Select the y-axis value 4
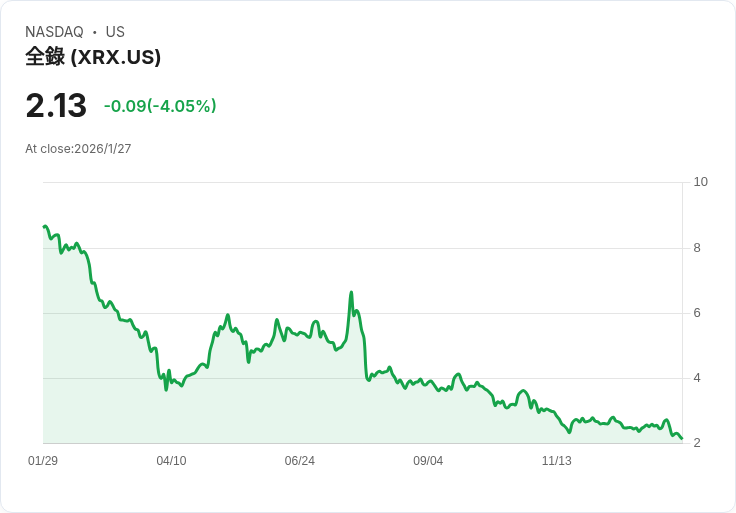The image size is (736, 513). 698,378
